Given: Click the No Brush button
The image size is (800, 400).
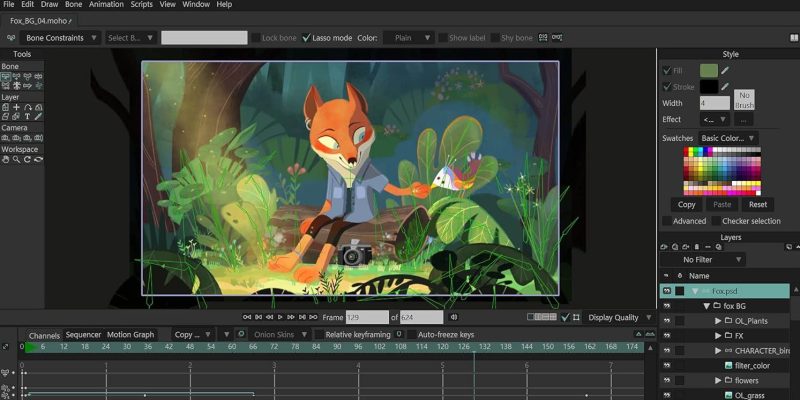Looking at the screenshot, I should tap(744, 100).
